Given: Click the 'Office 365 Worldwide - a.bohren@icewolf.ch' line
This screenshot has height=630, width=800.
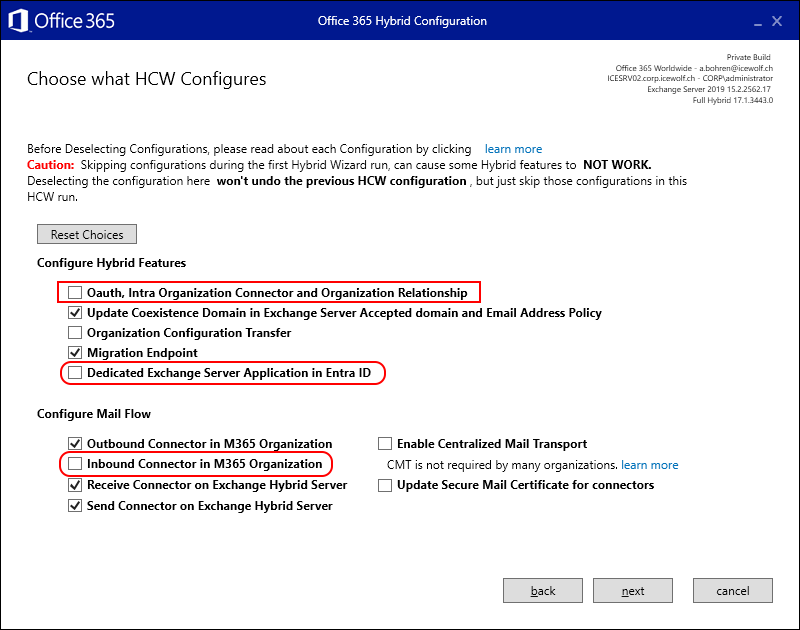Looking at the screenshot, I should [x=694, y=68].
